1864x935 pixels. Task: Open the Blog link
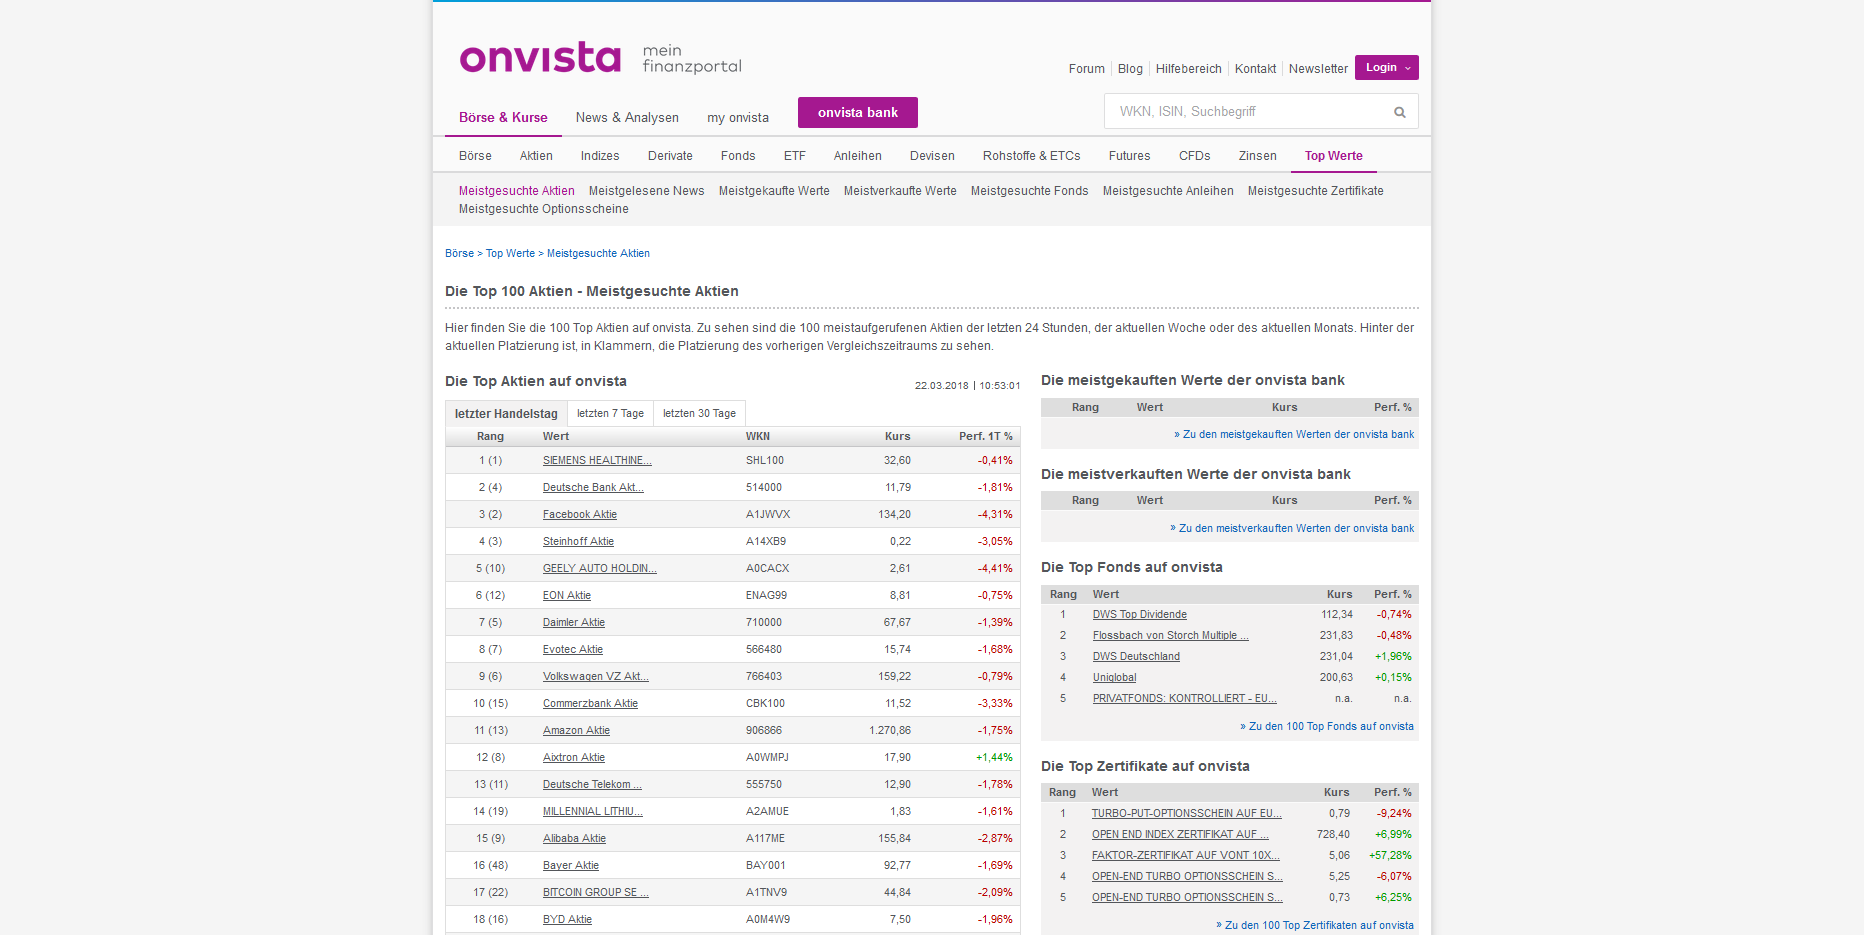click(1130, 69)
